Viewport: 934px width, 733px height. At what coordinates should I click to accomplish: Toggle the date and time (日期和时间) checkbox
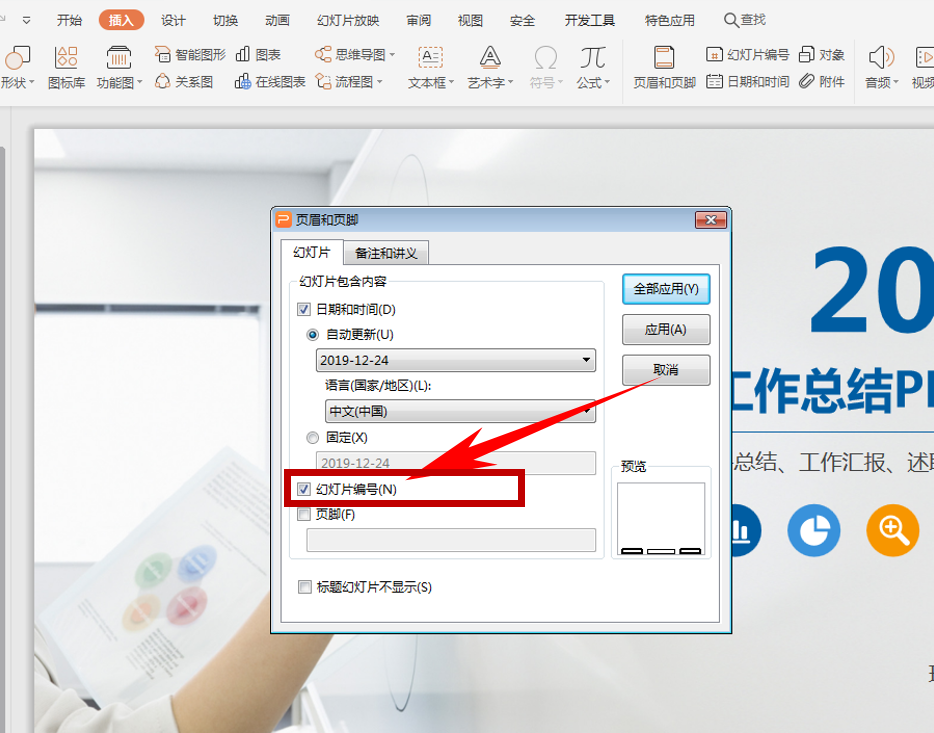coord(304,310)
